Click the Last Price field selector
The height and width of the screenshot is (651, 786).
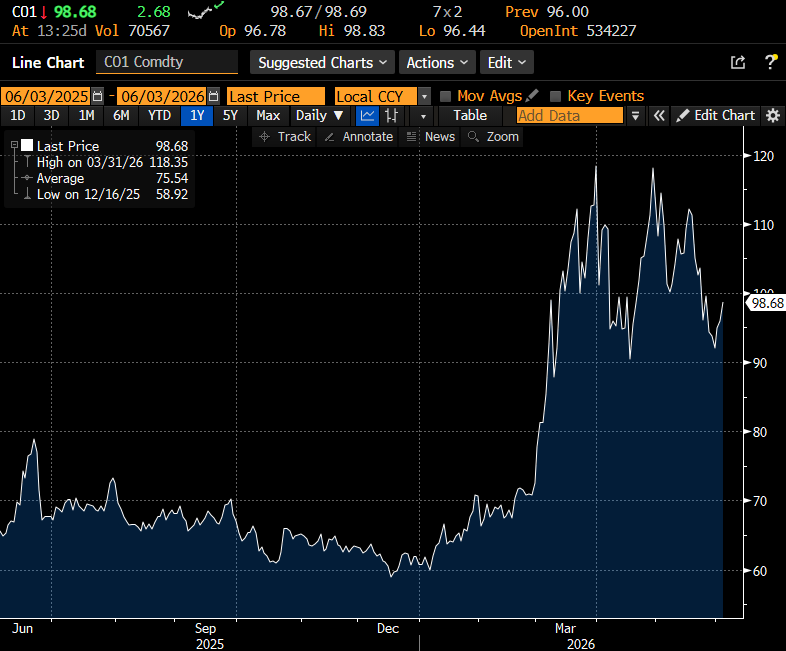click(x=276, y=96)
